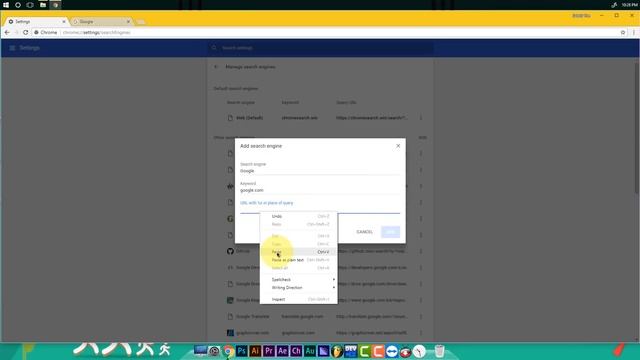Screen dimensions: 640x360
Task: Open Cortana search circle in taskbar
Action: (x=18, y=5)
